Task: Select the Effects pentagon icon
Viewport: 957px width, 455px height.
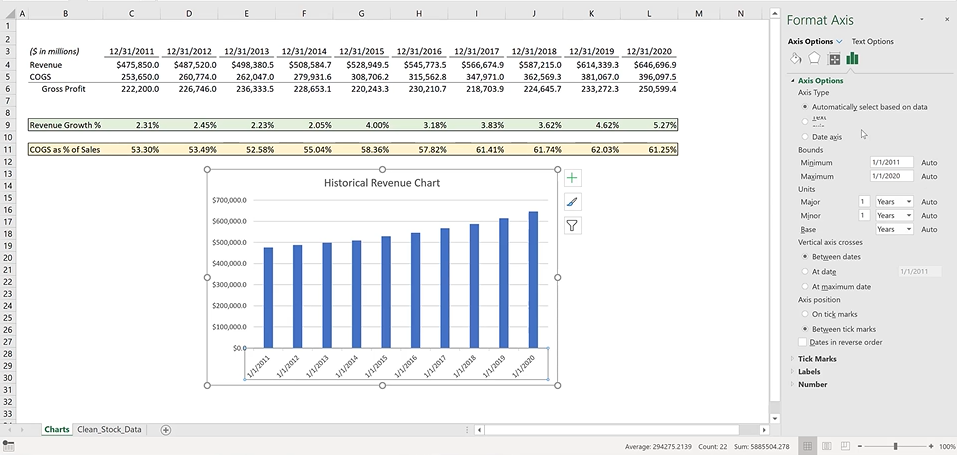Action: click(815, 59)
